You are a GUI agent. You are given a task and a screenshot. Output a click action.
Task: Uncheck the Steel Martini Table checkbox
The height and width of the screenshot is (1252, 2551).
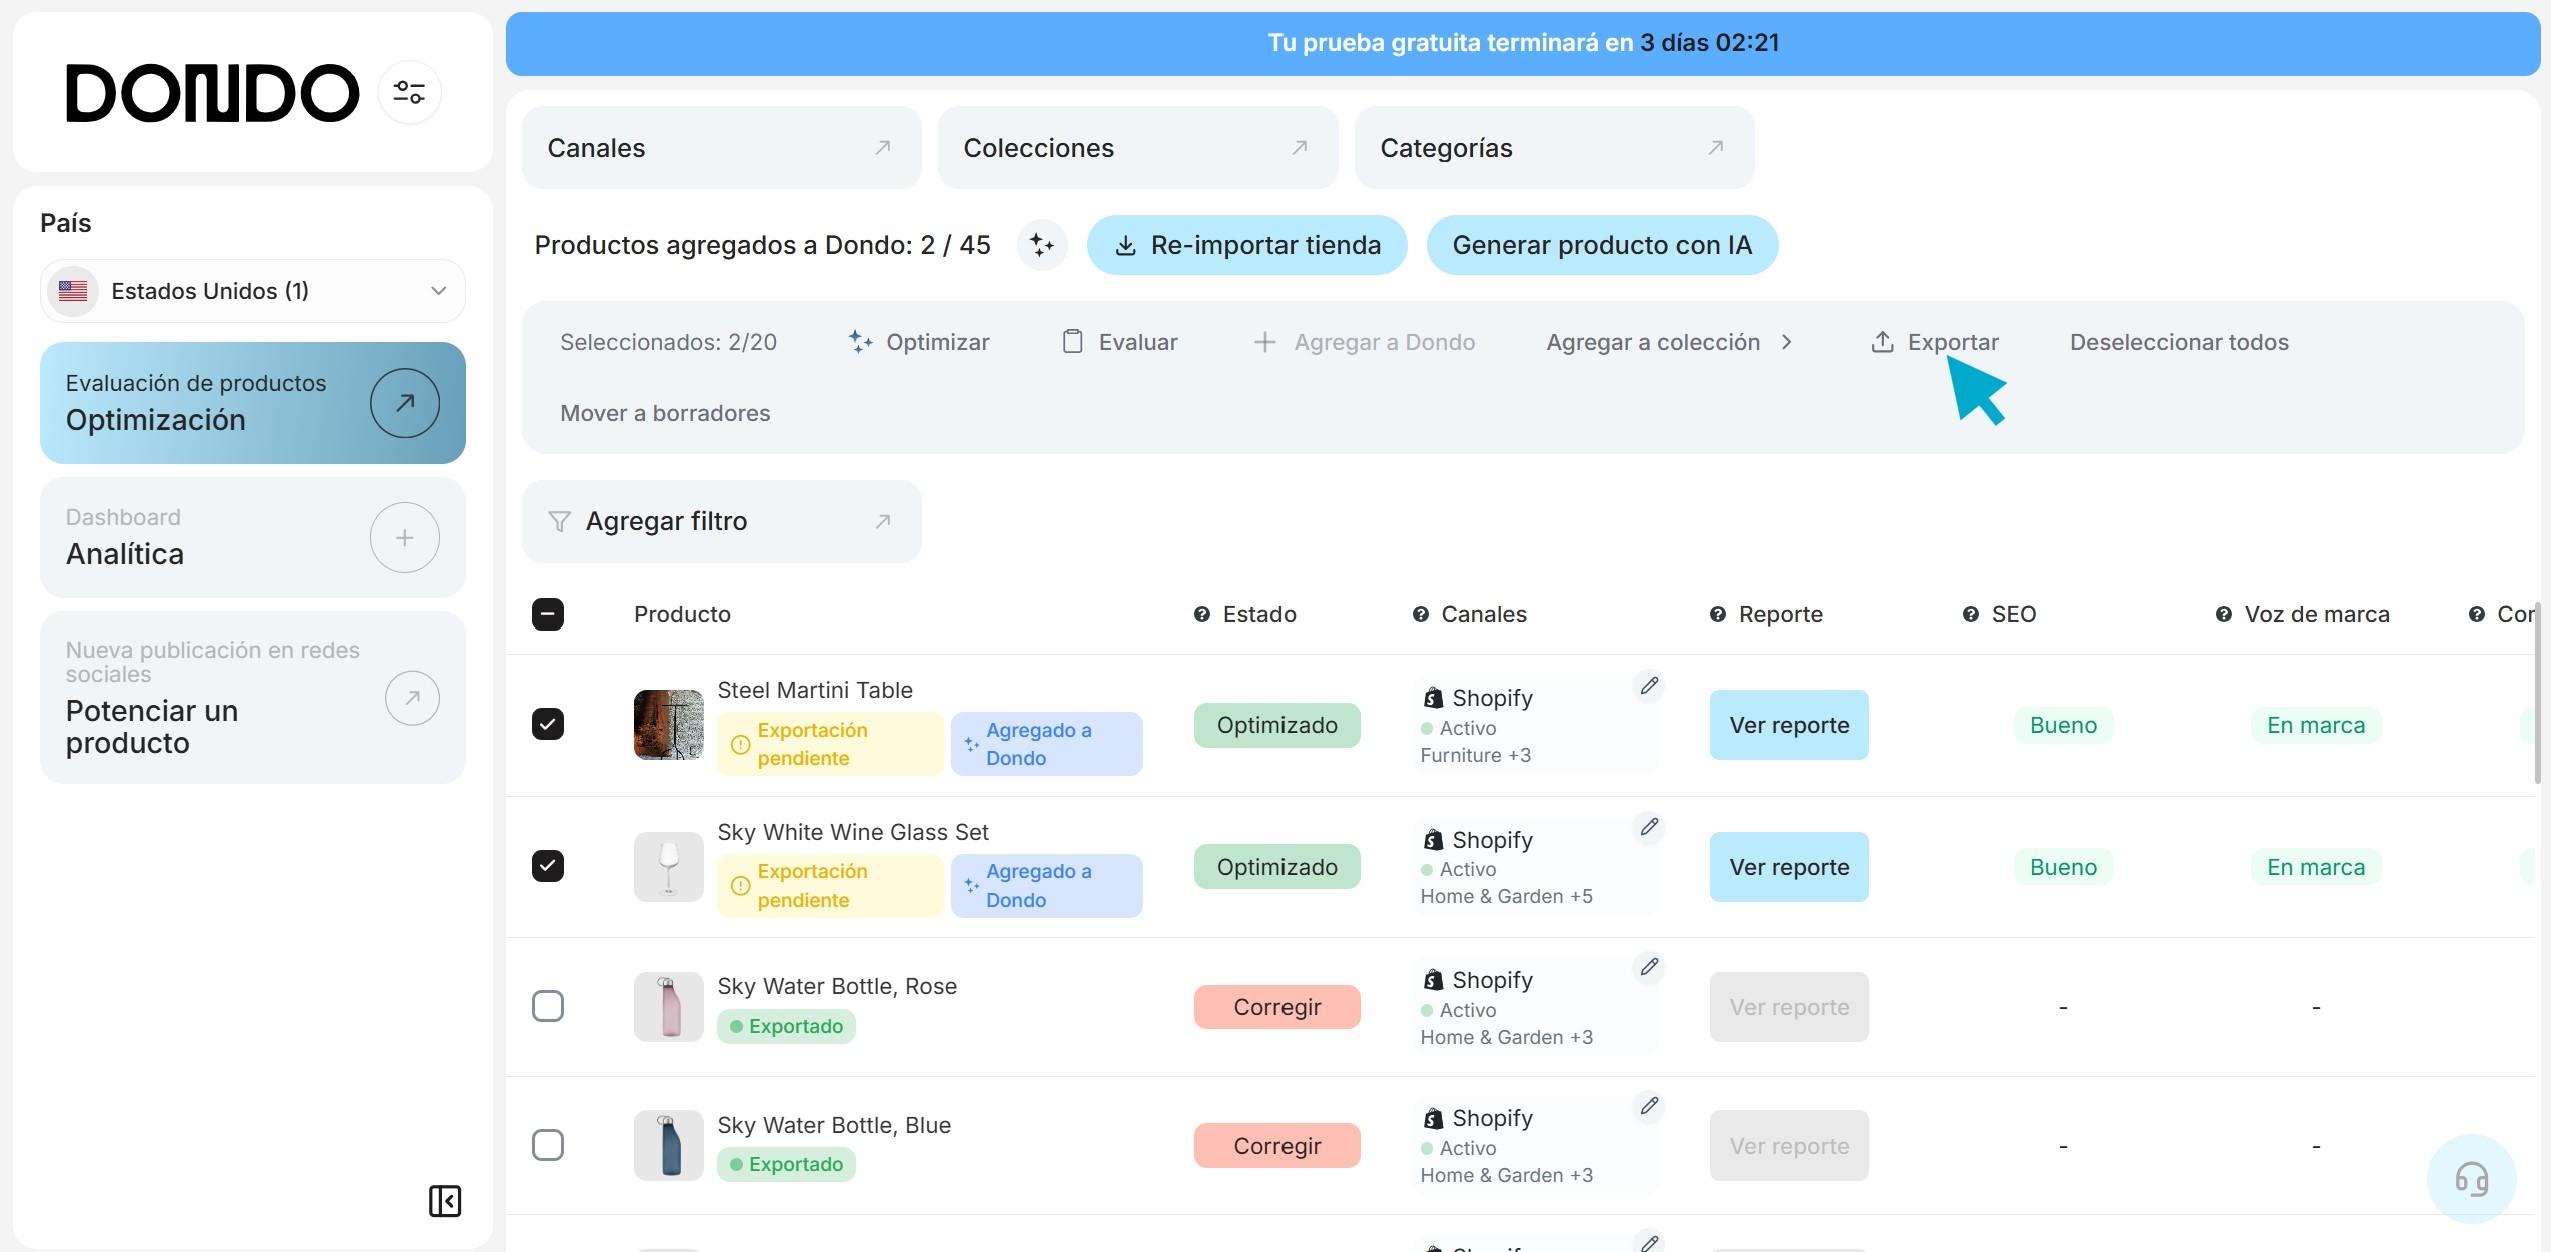tap(548, 724)
